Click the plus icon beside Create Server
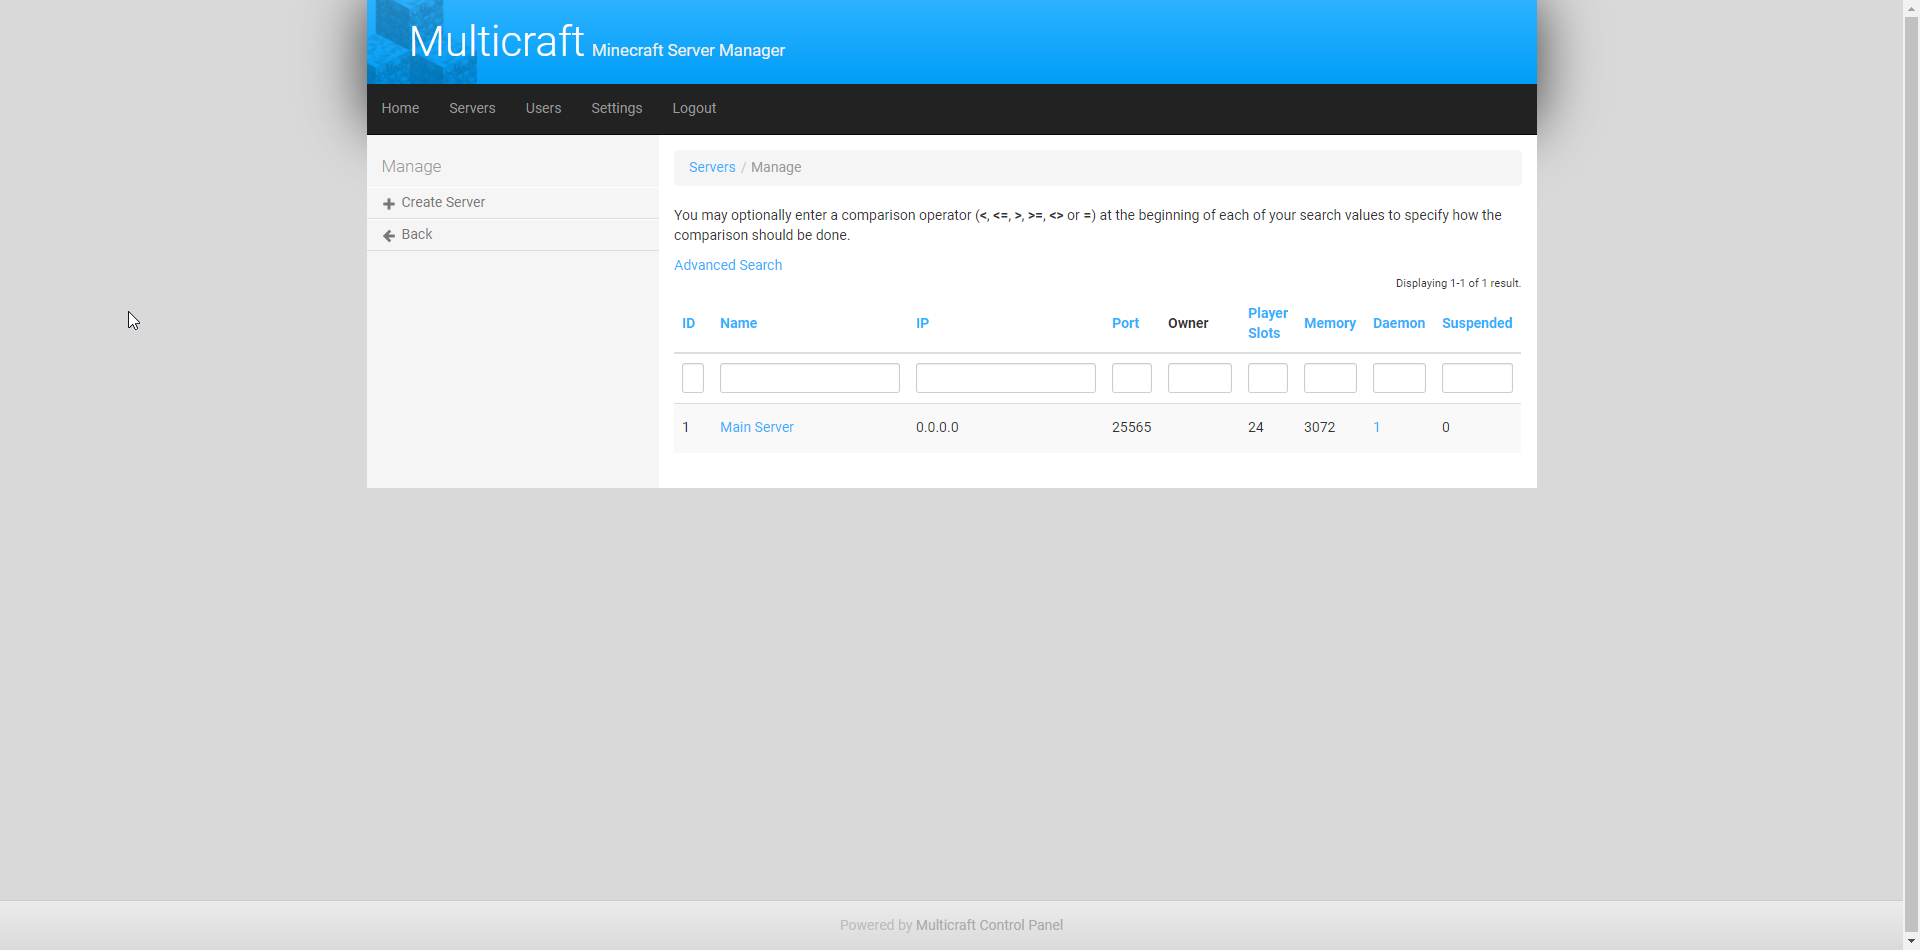This screenshot has width=1920, height=950. (x=389, y=204)
